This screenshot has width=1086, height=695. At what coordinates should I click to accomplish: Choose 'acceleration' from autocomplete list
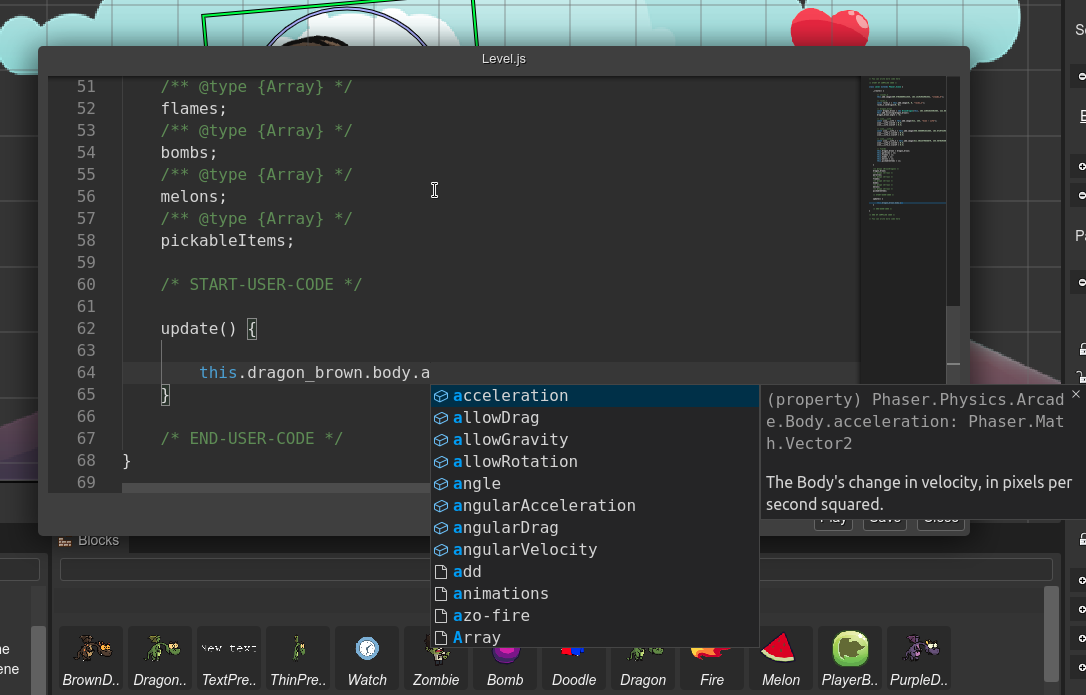pos(510,396)
